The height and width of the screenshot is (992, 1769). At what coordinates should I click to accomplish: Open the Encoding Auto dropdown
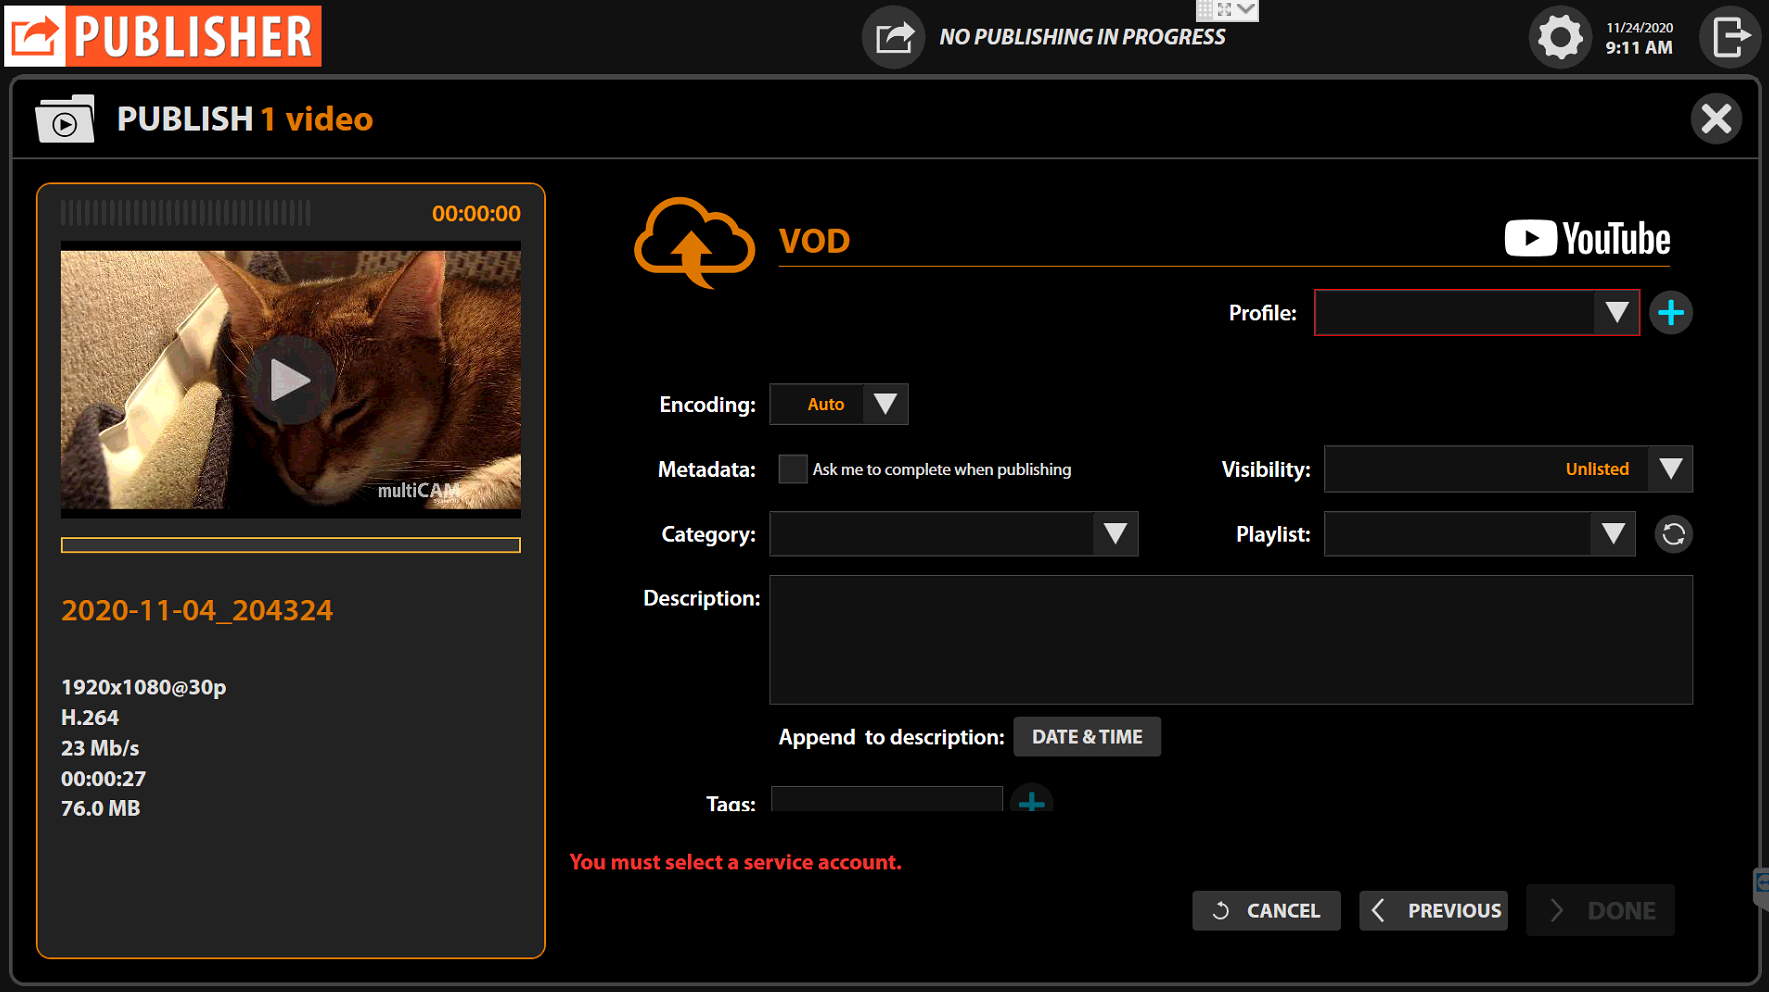pos(838,404)
